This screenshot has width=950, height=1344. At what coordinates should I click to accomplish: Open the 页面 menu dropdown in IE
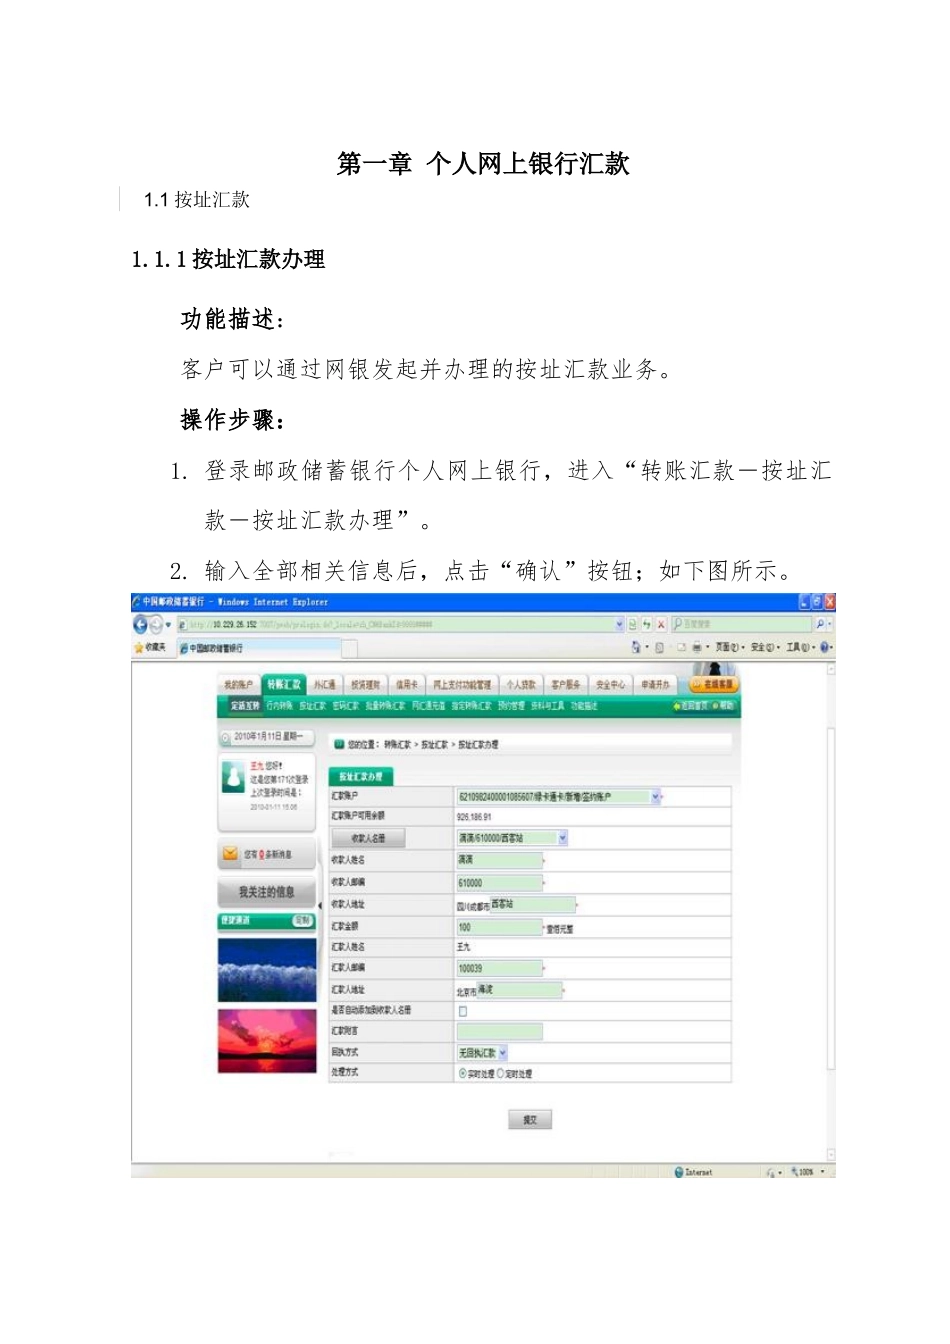pyautogui.click(x=730, y=648)
